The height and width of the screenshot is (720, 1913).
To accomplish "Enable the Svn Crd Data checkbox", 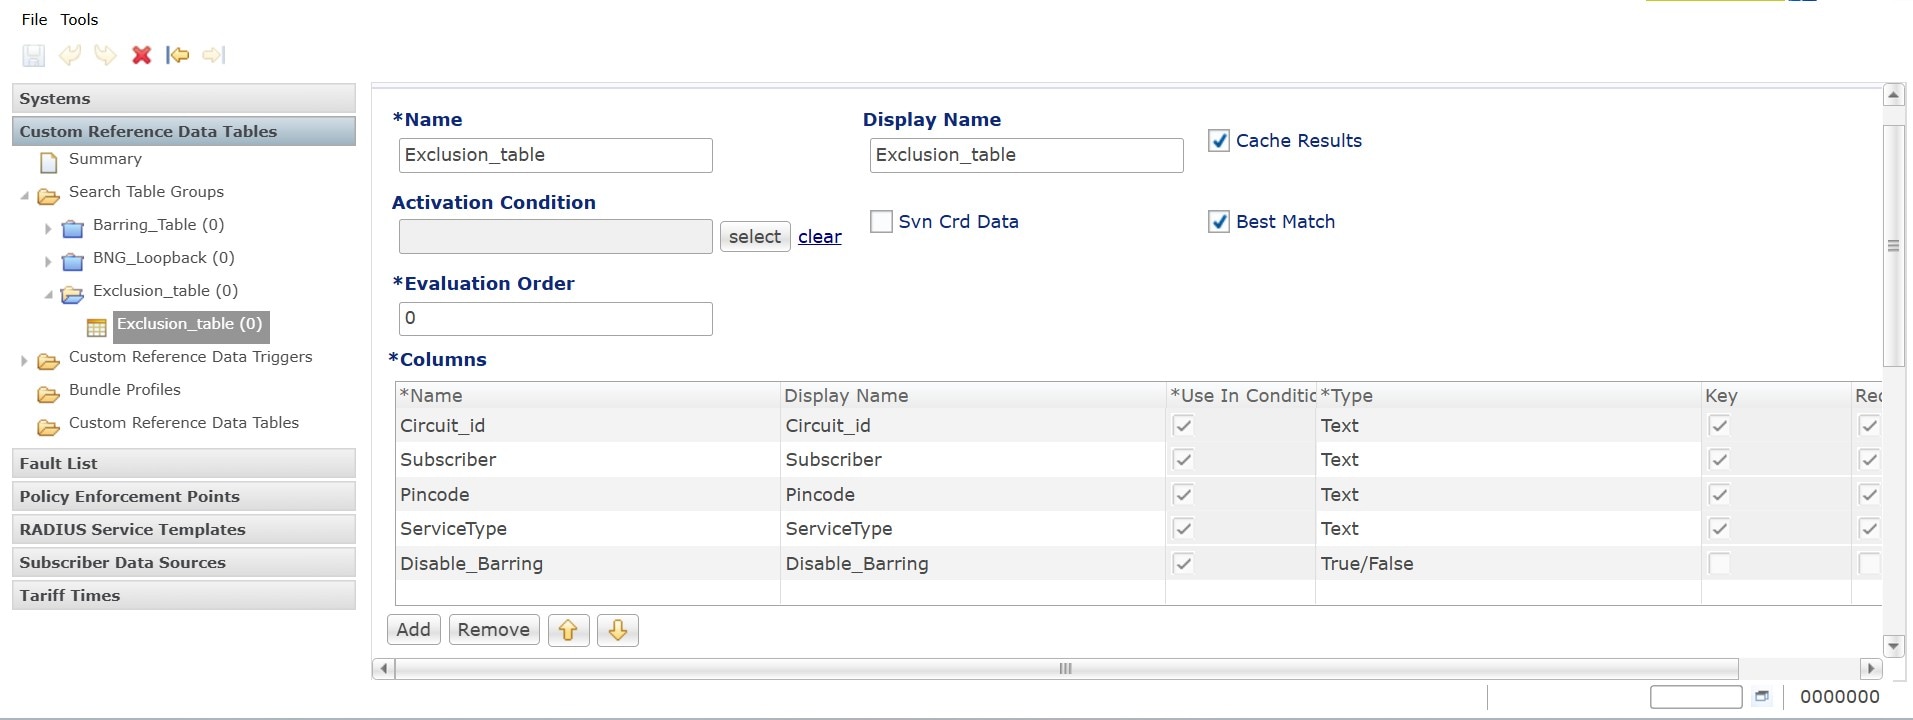I will [881, 222].
